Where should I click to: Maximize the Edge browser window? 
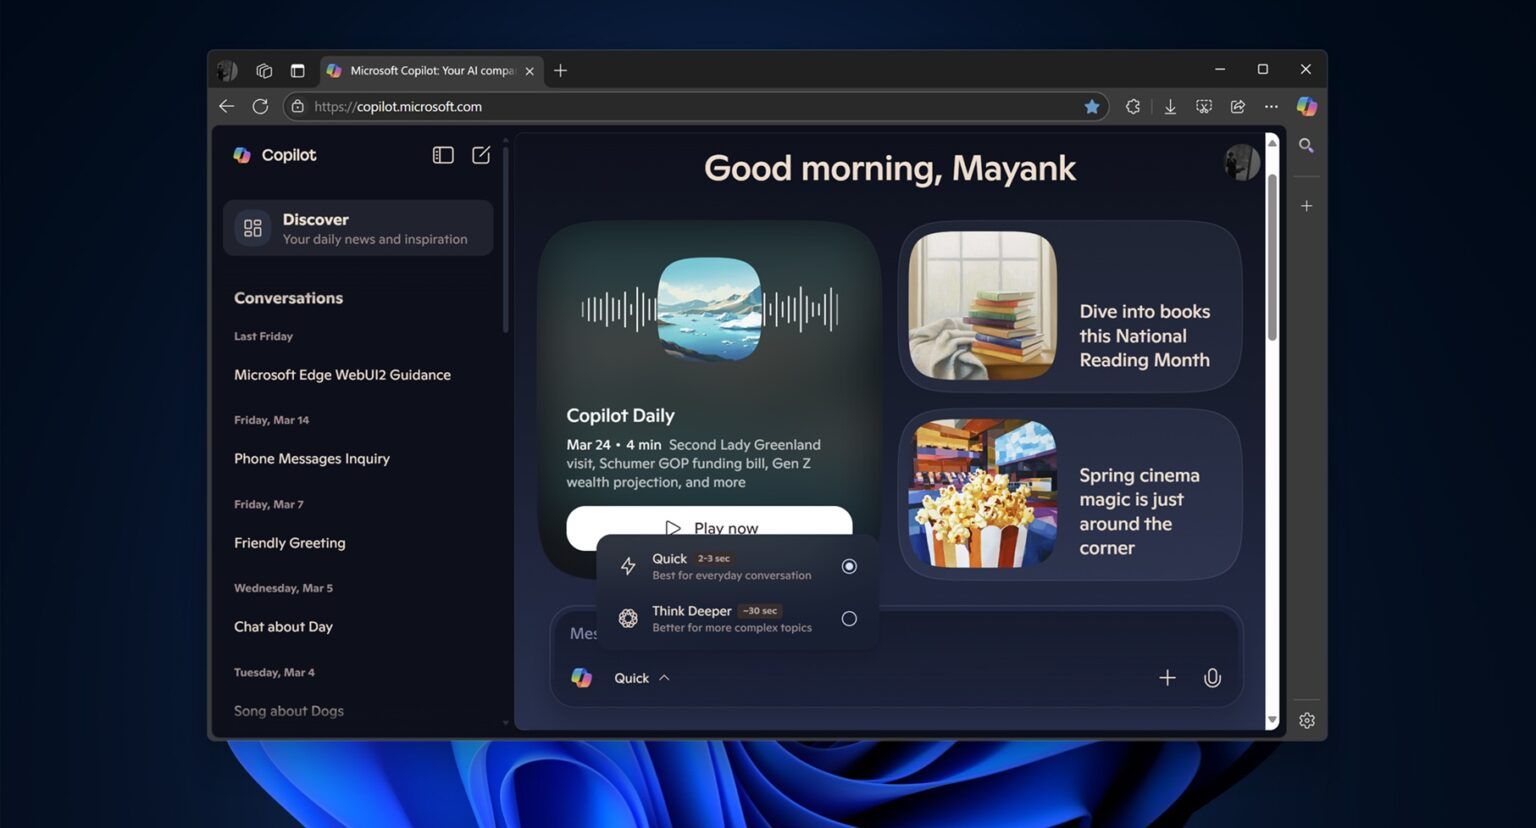[x=1263, y=70]
